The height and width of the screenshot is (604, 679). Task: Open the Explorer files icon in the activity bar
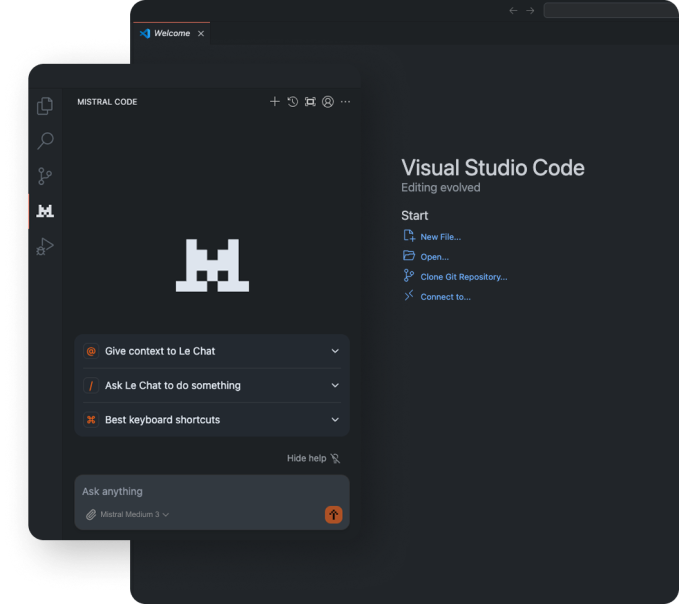[x=45, y=106]
